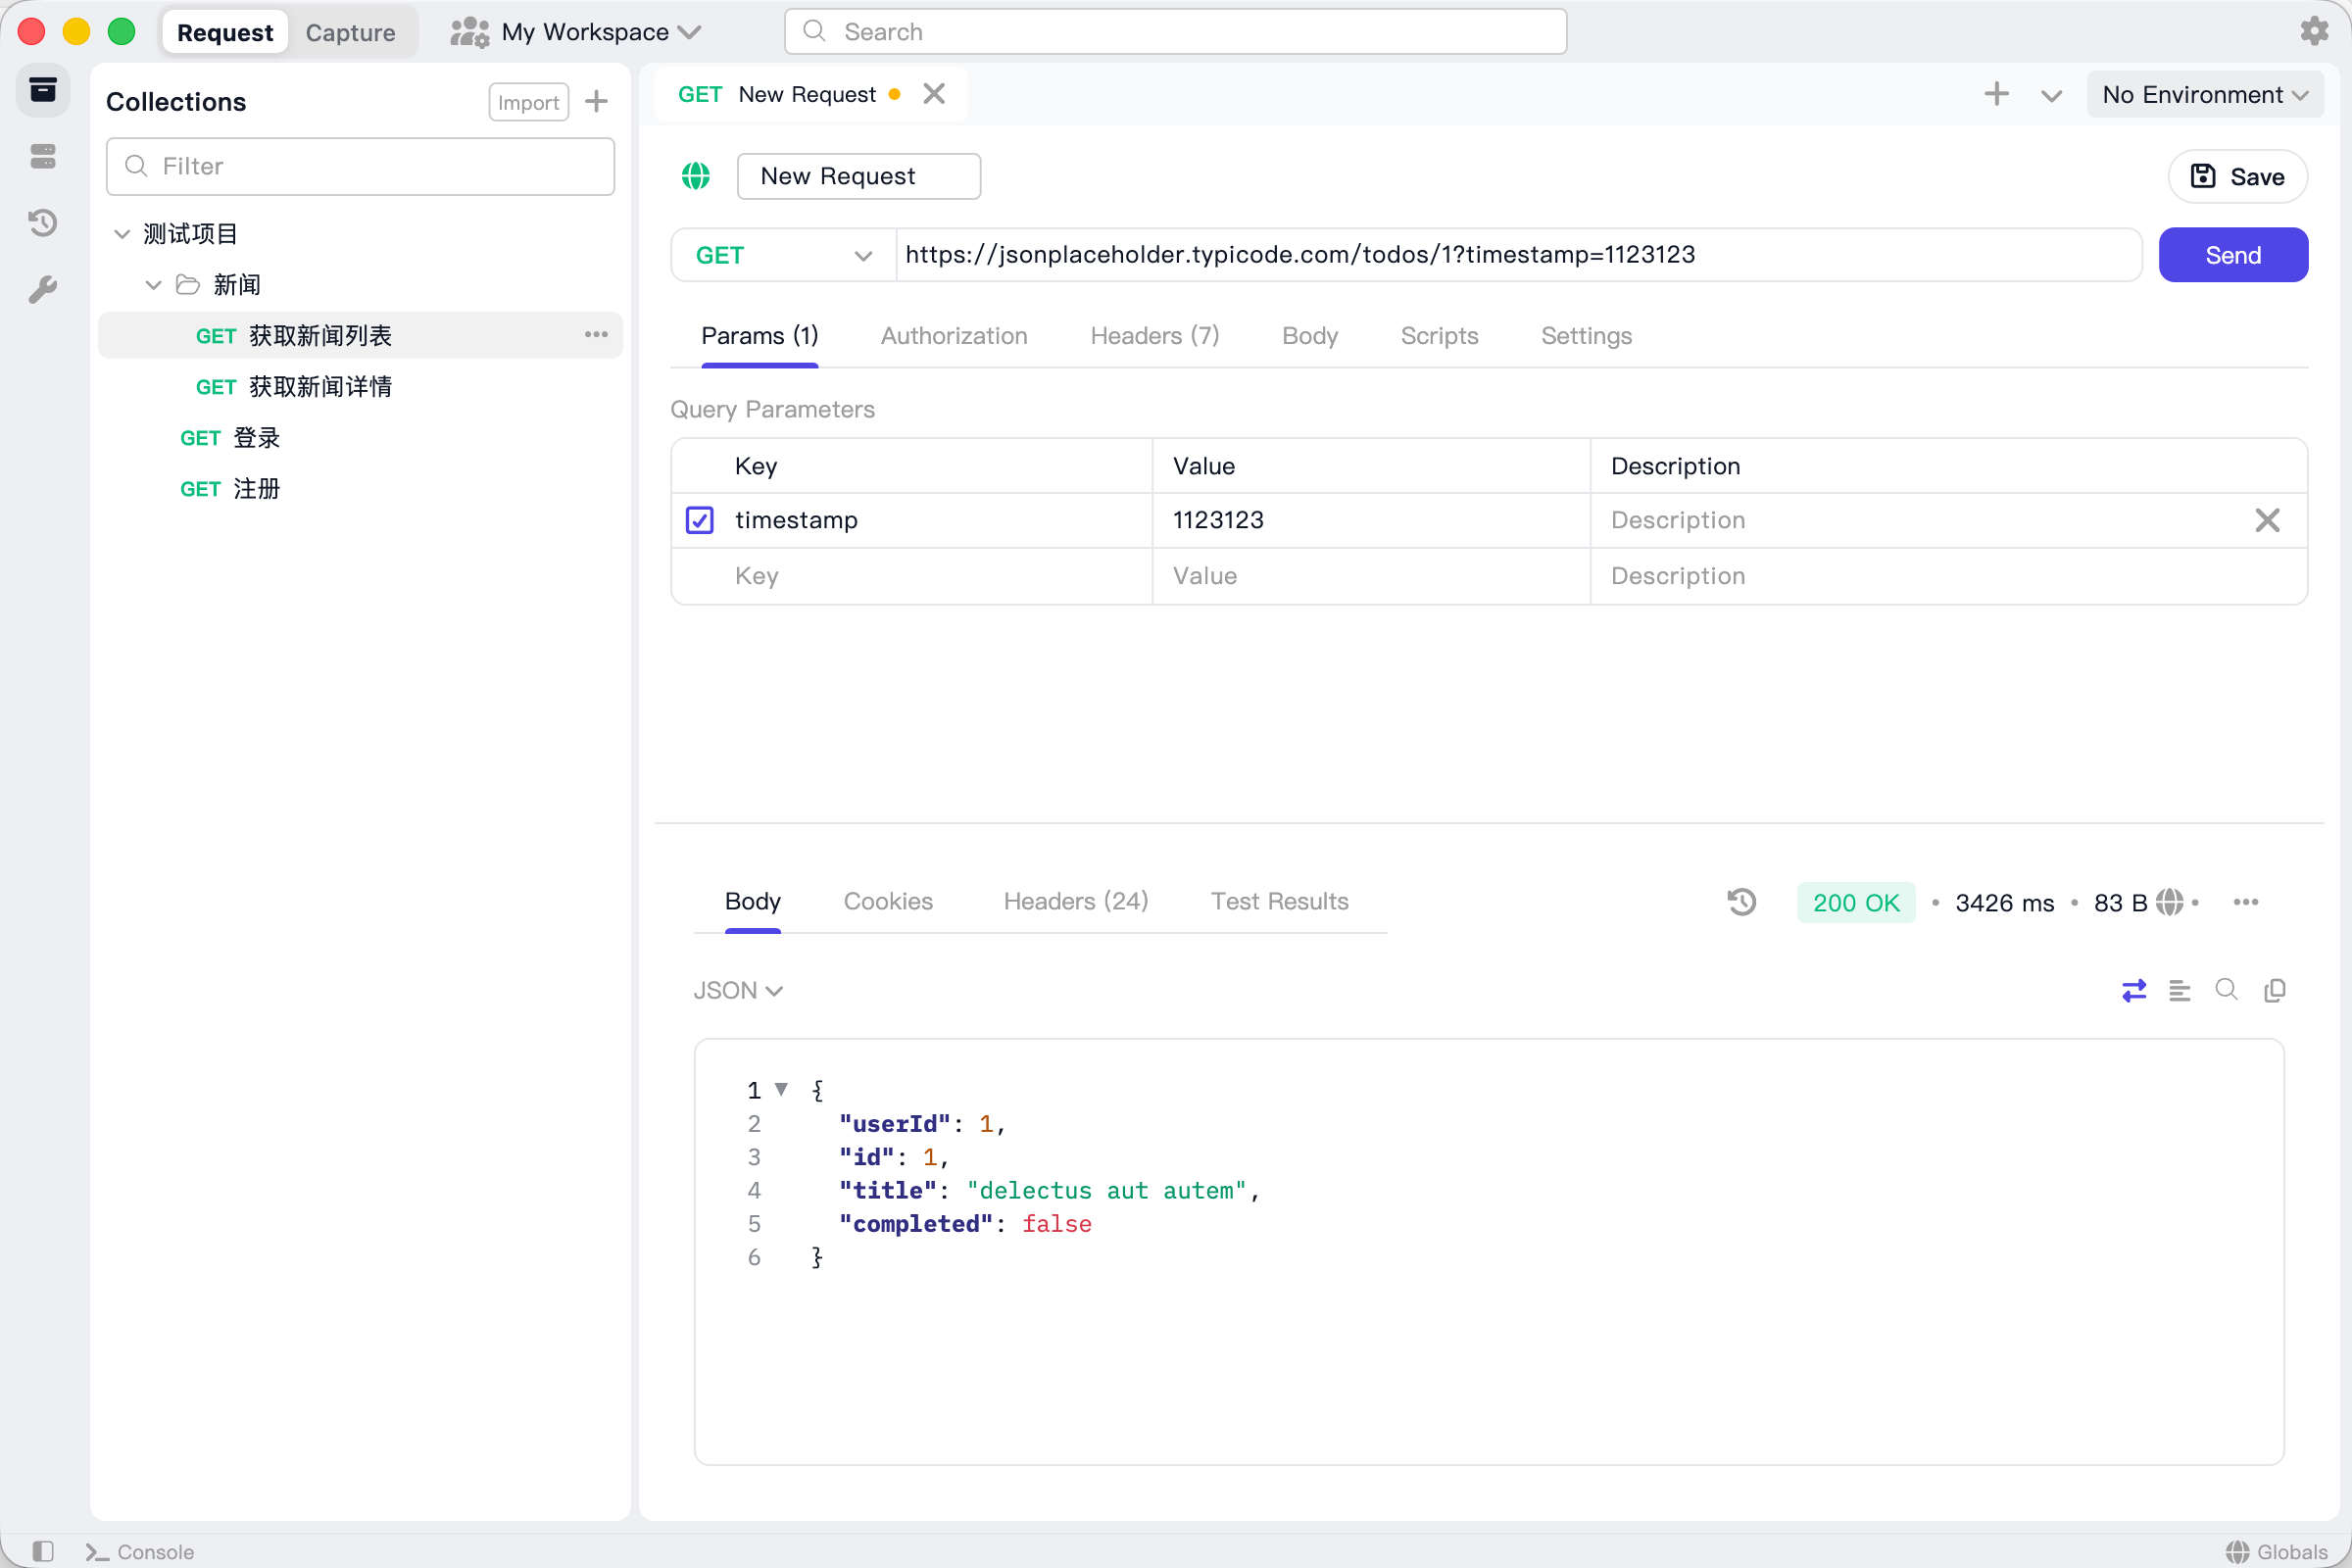
Task: Open the response Cookies tab
Action: pos(888,902)
